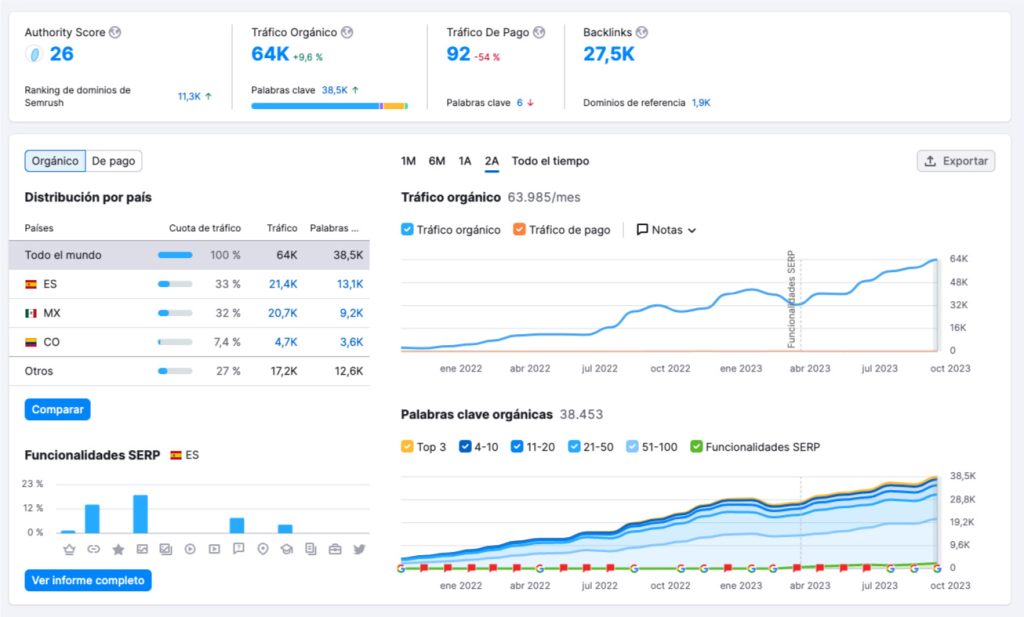Click the globe icon beside Authority Score
This screenshot has width=1024, height=617.
coord(115,33)
